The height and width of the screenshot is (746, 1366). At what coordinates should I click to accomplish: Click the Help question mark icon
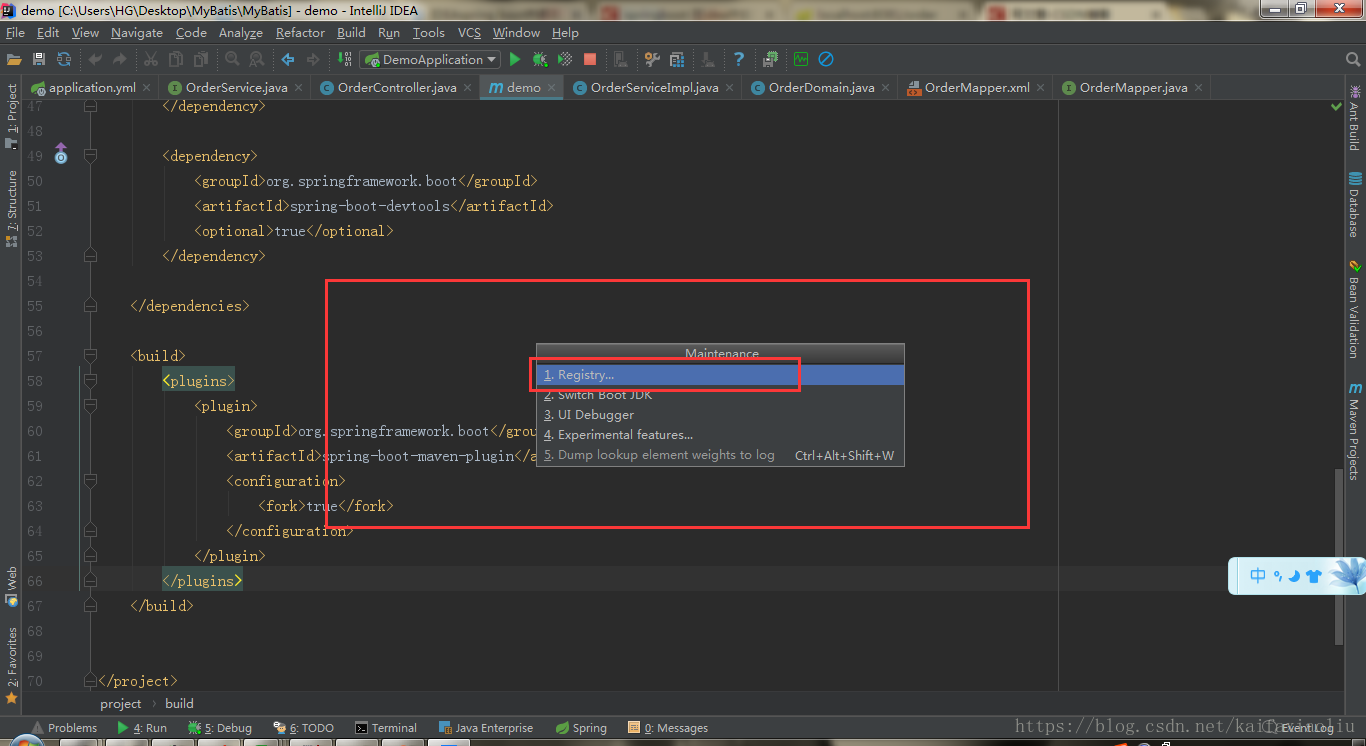(739, 59)
